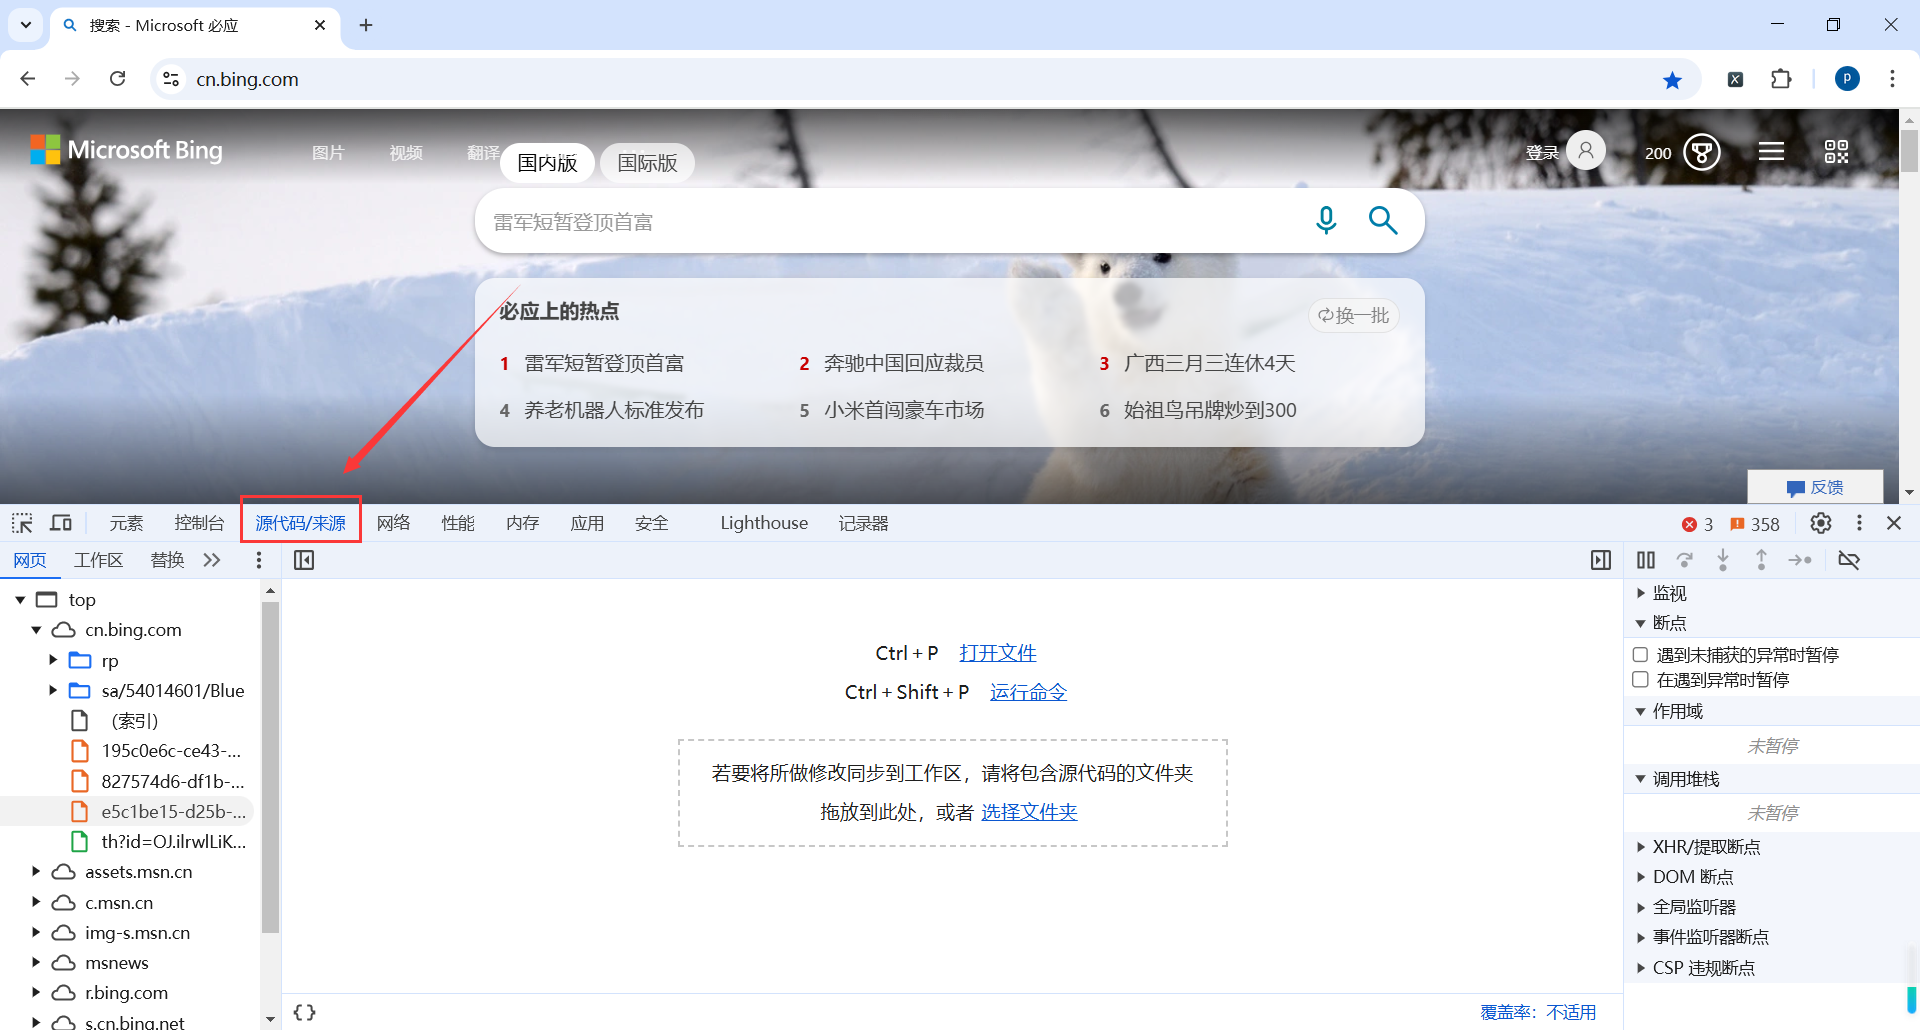Select the 国内版 search toggle

[547, 163]
